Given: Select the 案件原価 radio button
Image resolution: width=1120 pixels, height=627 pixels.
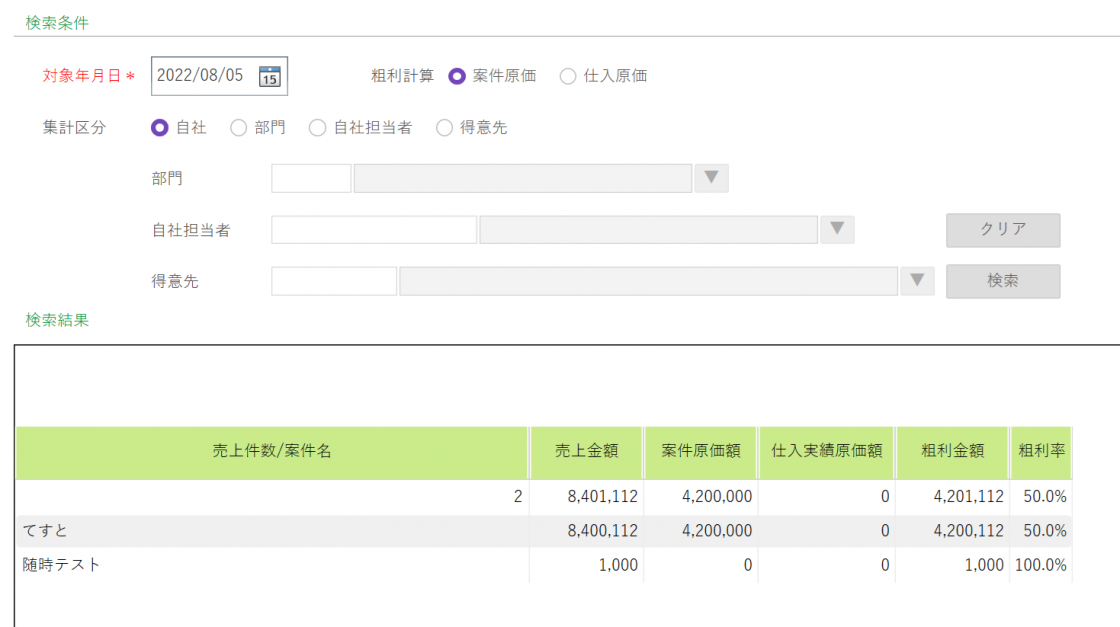Looking at the screenshot, I should [457, 76].
